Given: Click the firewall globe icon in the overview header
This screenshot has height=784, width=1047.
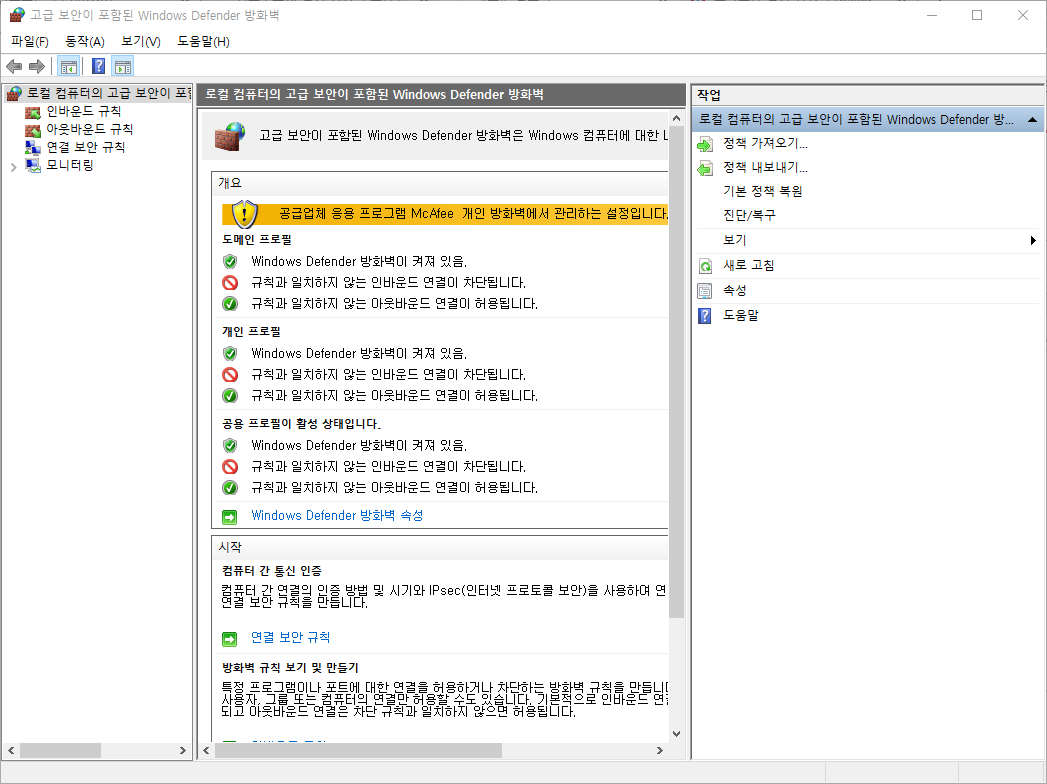Looking at the screenshot, I should pyautogui.click(x=230, y=136).
